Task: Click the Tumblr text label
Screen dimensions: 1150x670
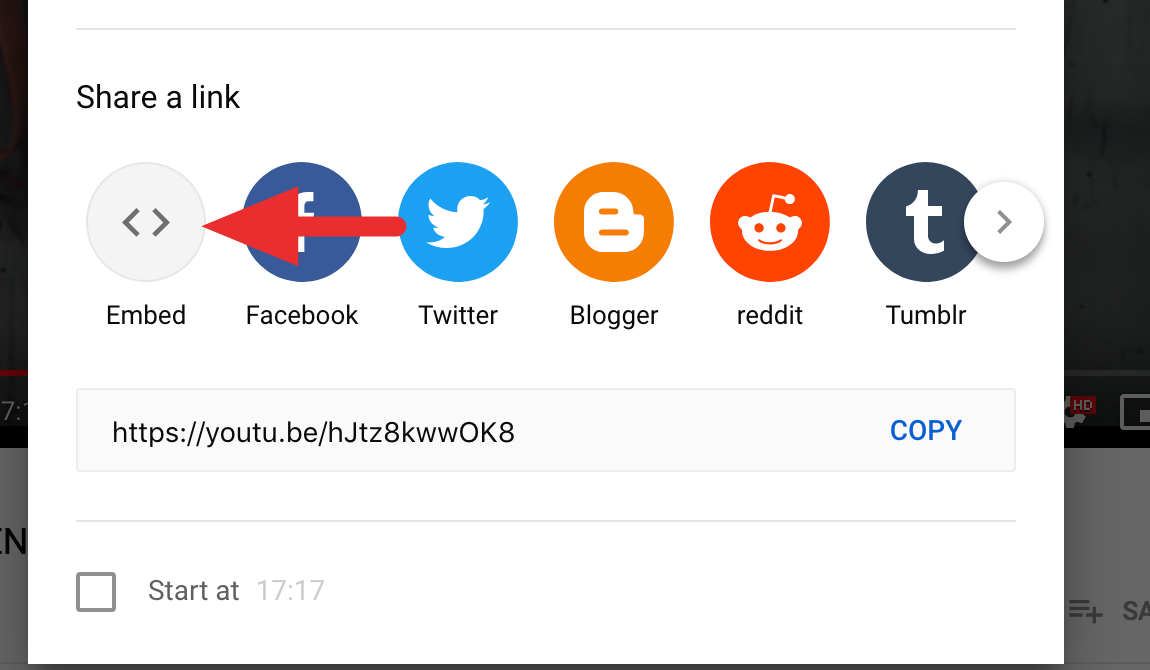Action: [x=926, y=315]
